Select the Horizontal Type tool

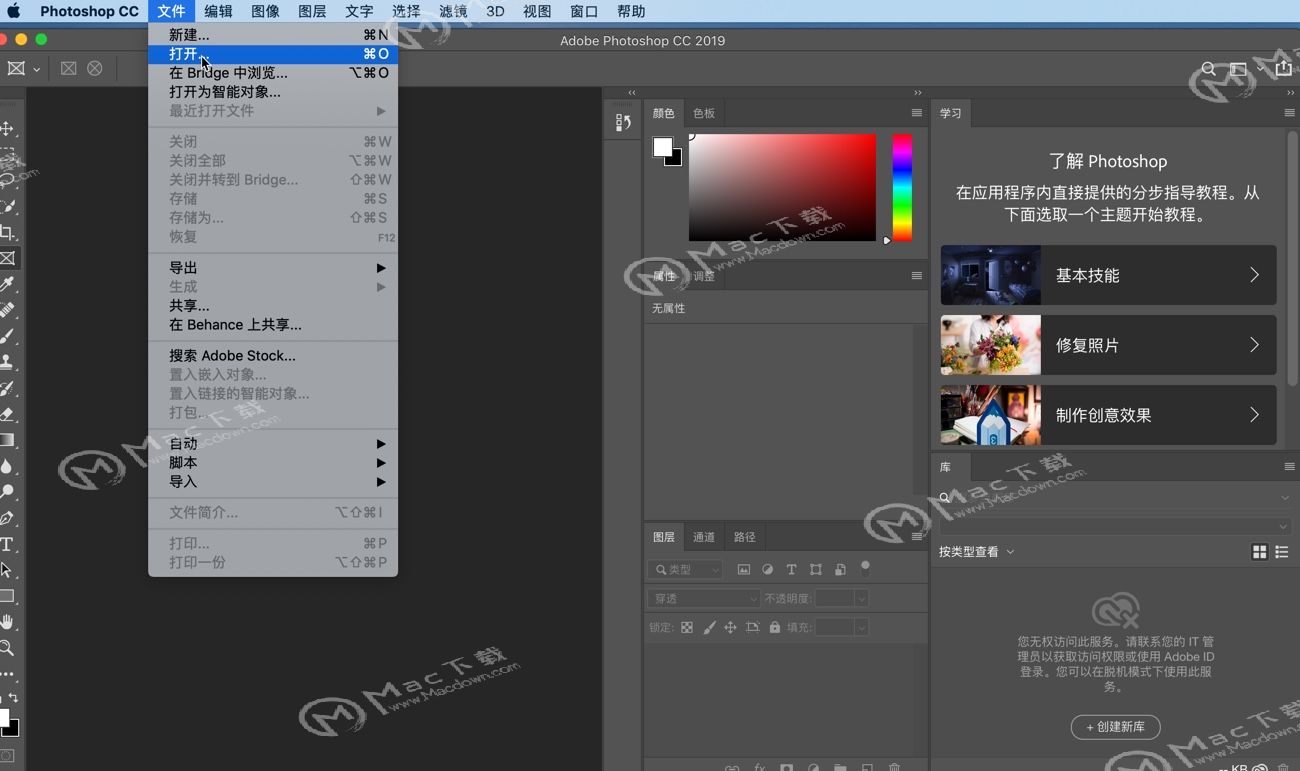[x=7, y=544]
